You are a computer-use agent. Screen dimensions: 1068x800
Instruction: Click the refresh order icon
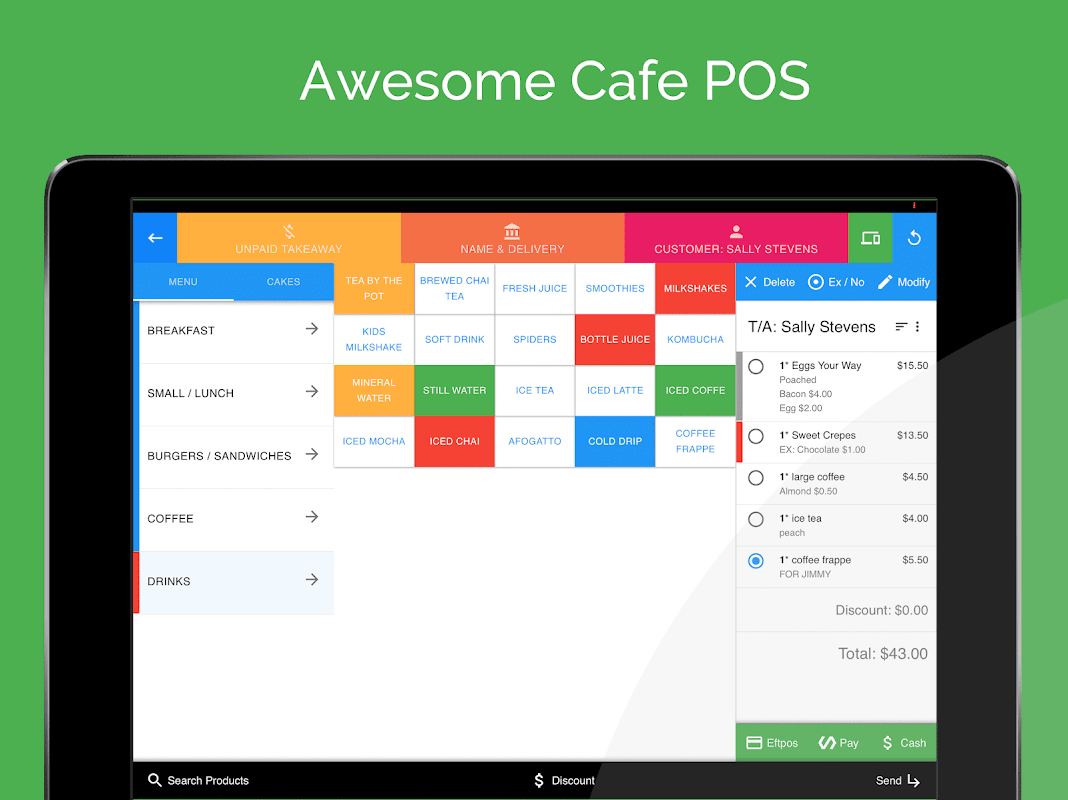(914, 238)
